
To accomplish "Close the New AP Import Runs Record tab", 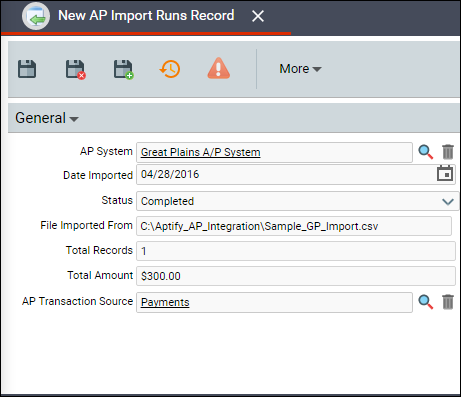I will coord(258,16).
